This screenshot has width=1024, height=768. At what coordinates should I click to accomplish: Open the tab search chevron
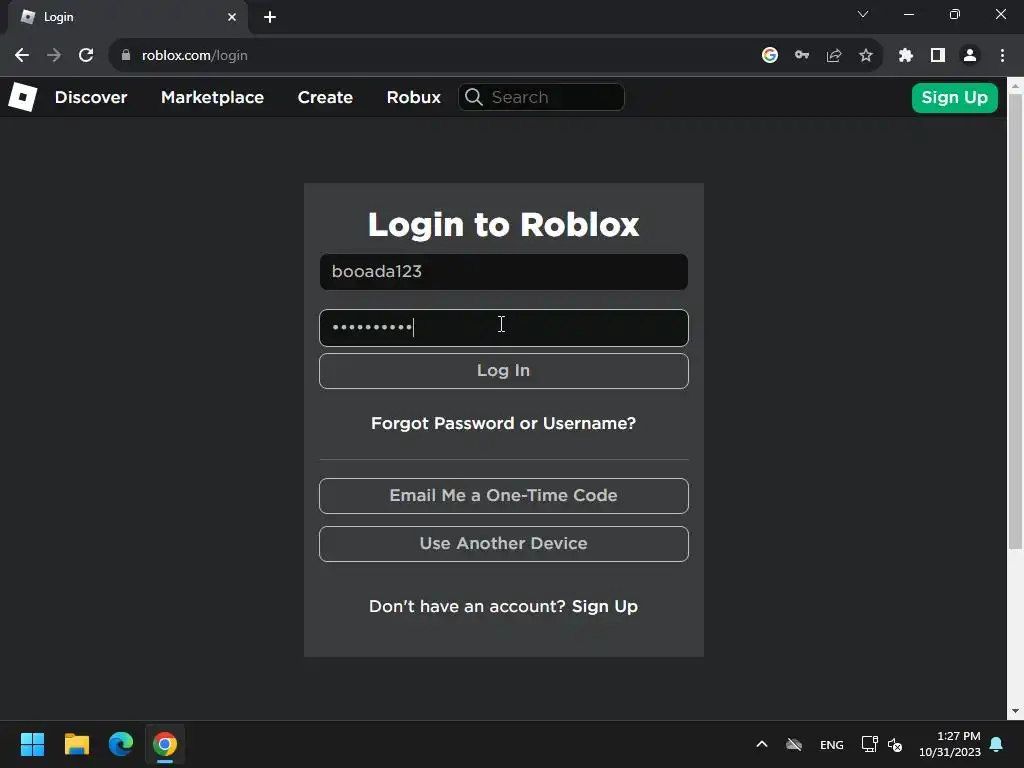pos(863,14)
